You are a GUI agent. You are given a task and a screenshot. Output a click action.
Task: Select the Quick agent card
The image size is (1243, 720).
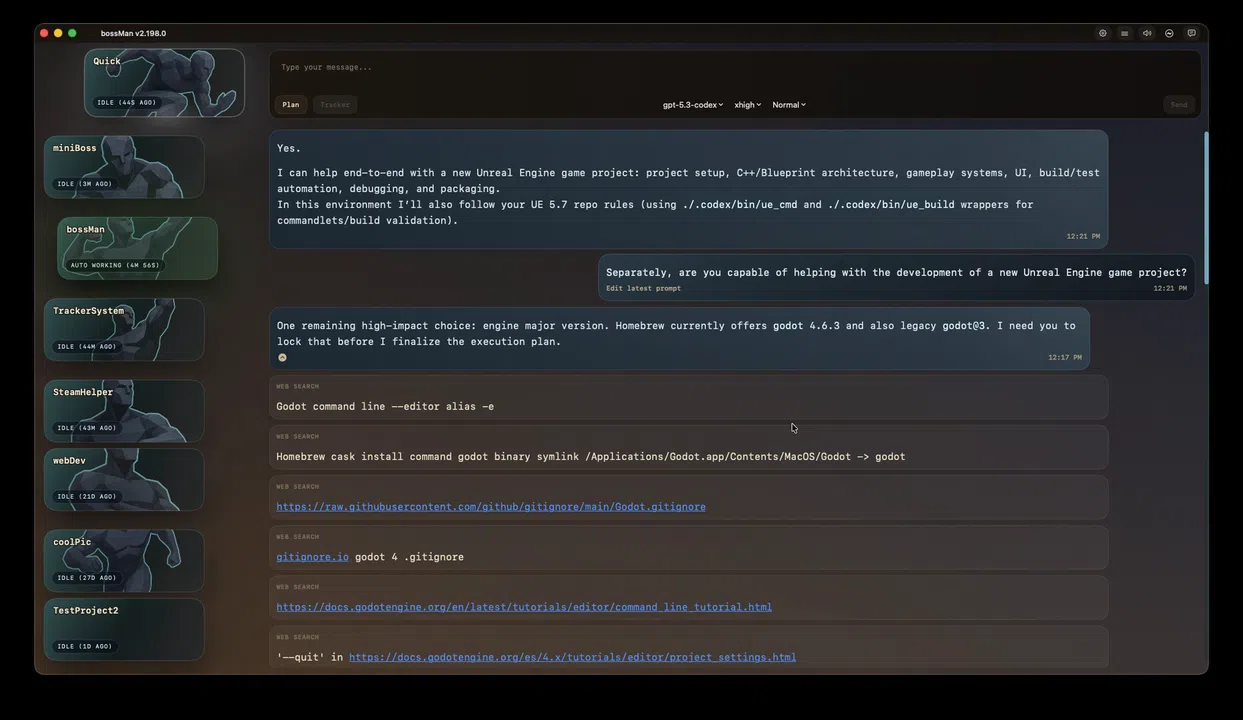click(164, 83)
